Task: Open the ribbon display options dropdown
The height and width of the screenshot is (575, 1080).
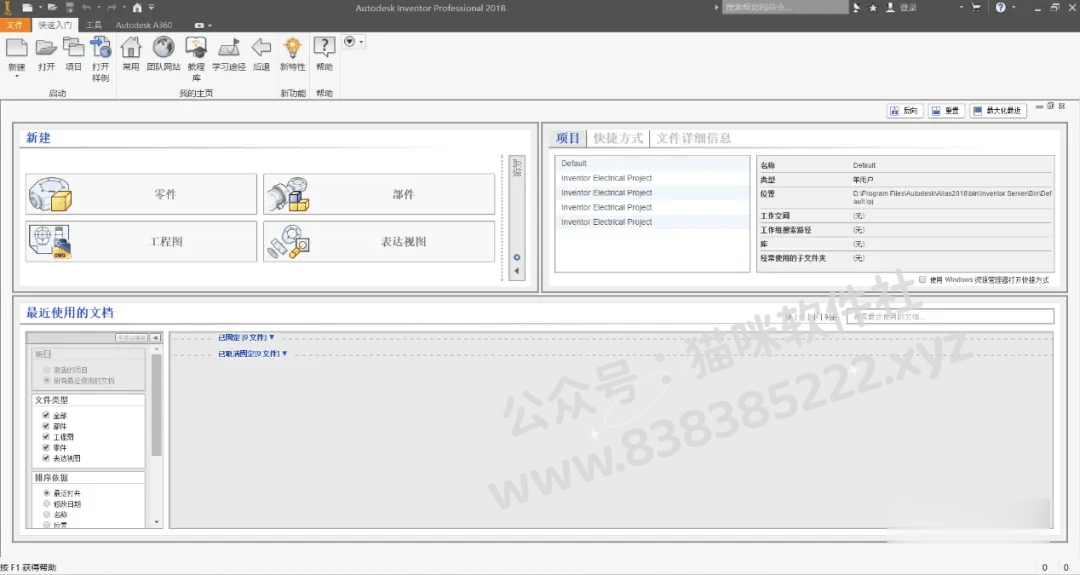Action: tap(361, 42)
